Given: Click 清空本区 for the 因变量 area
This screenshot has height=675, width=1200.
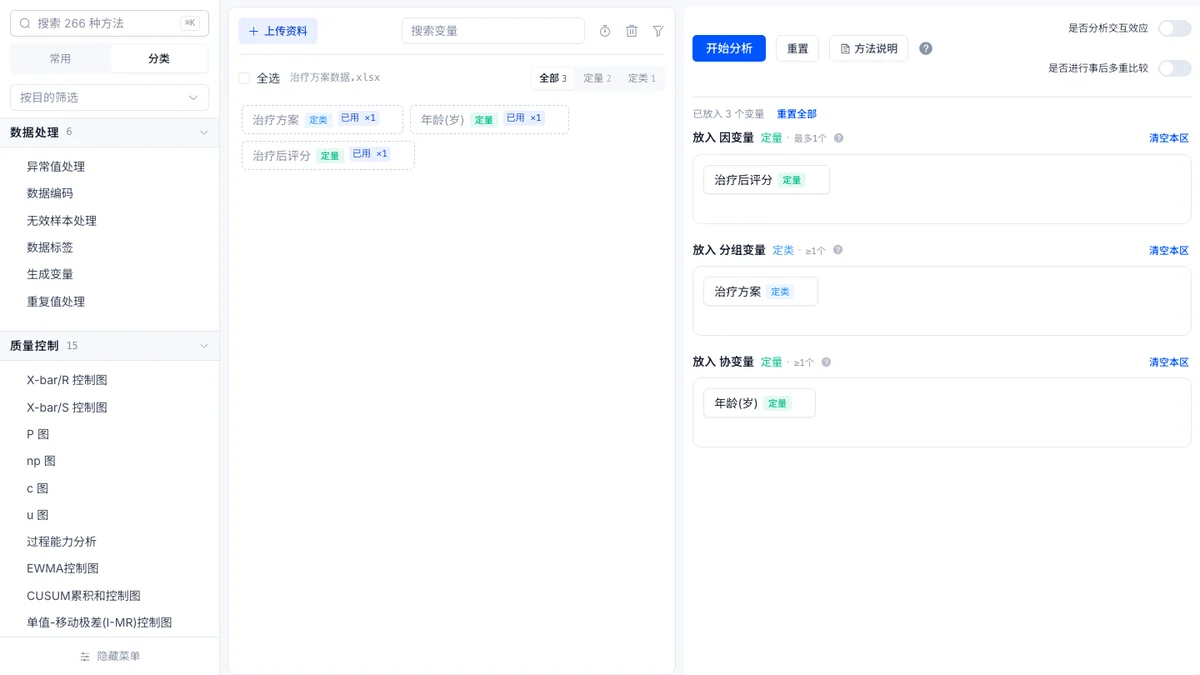Looking at the screenshot, I should point(1169,138).
